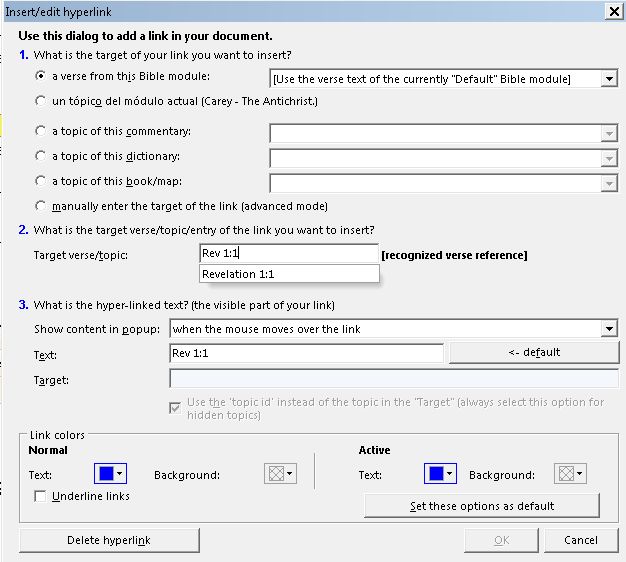Click the Active background transparent swatch
This screenshot has width=626, height=562.
pos(566,474)
